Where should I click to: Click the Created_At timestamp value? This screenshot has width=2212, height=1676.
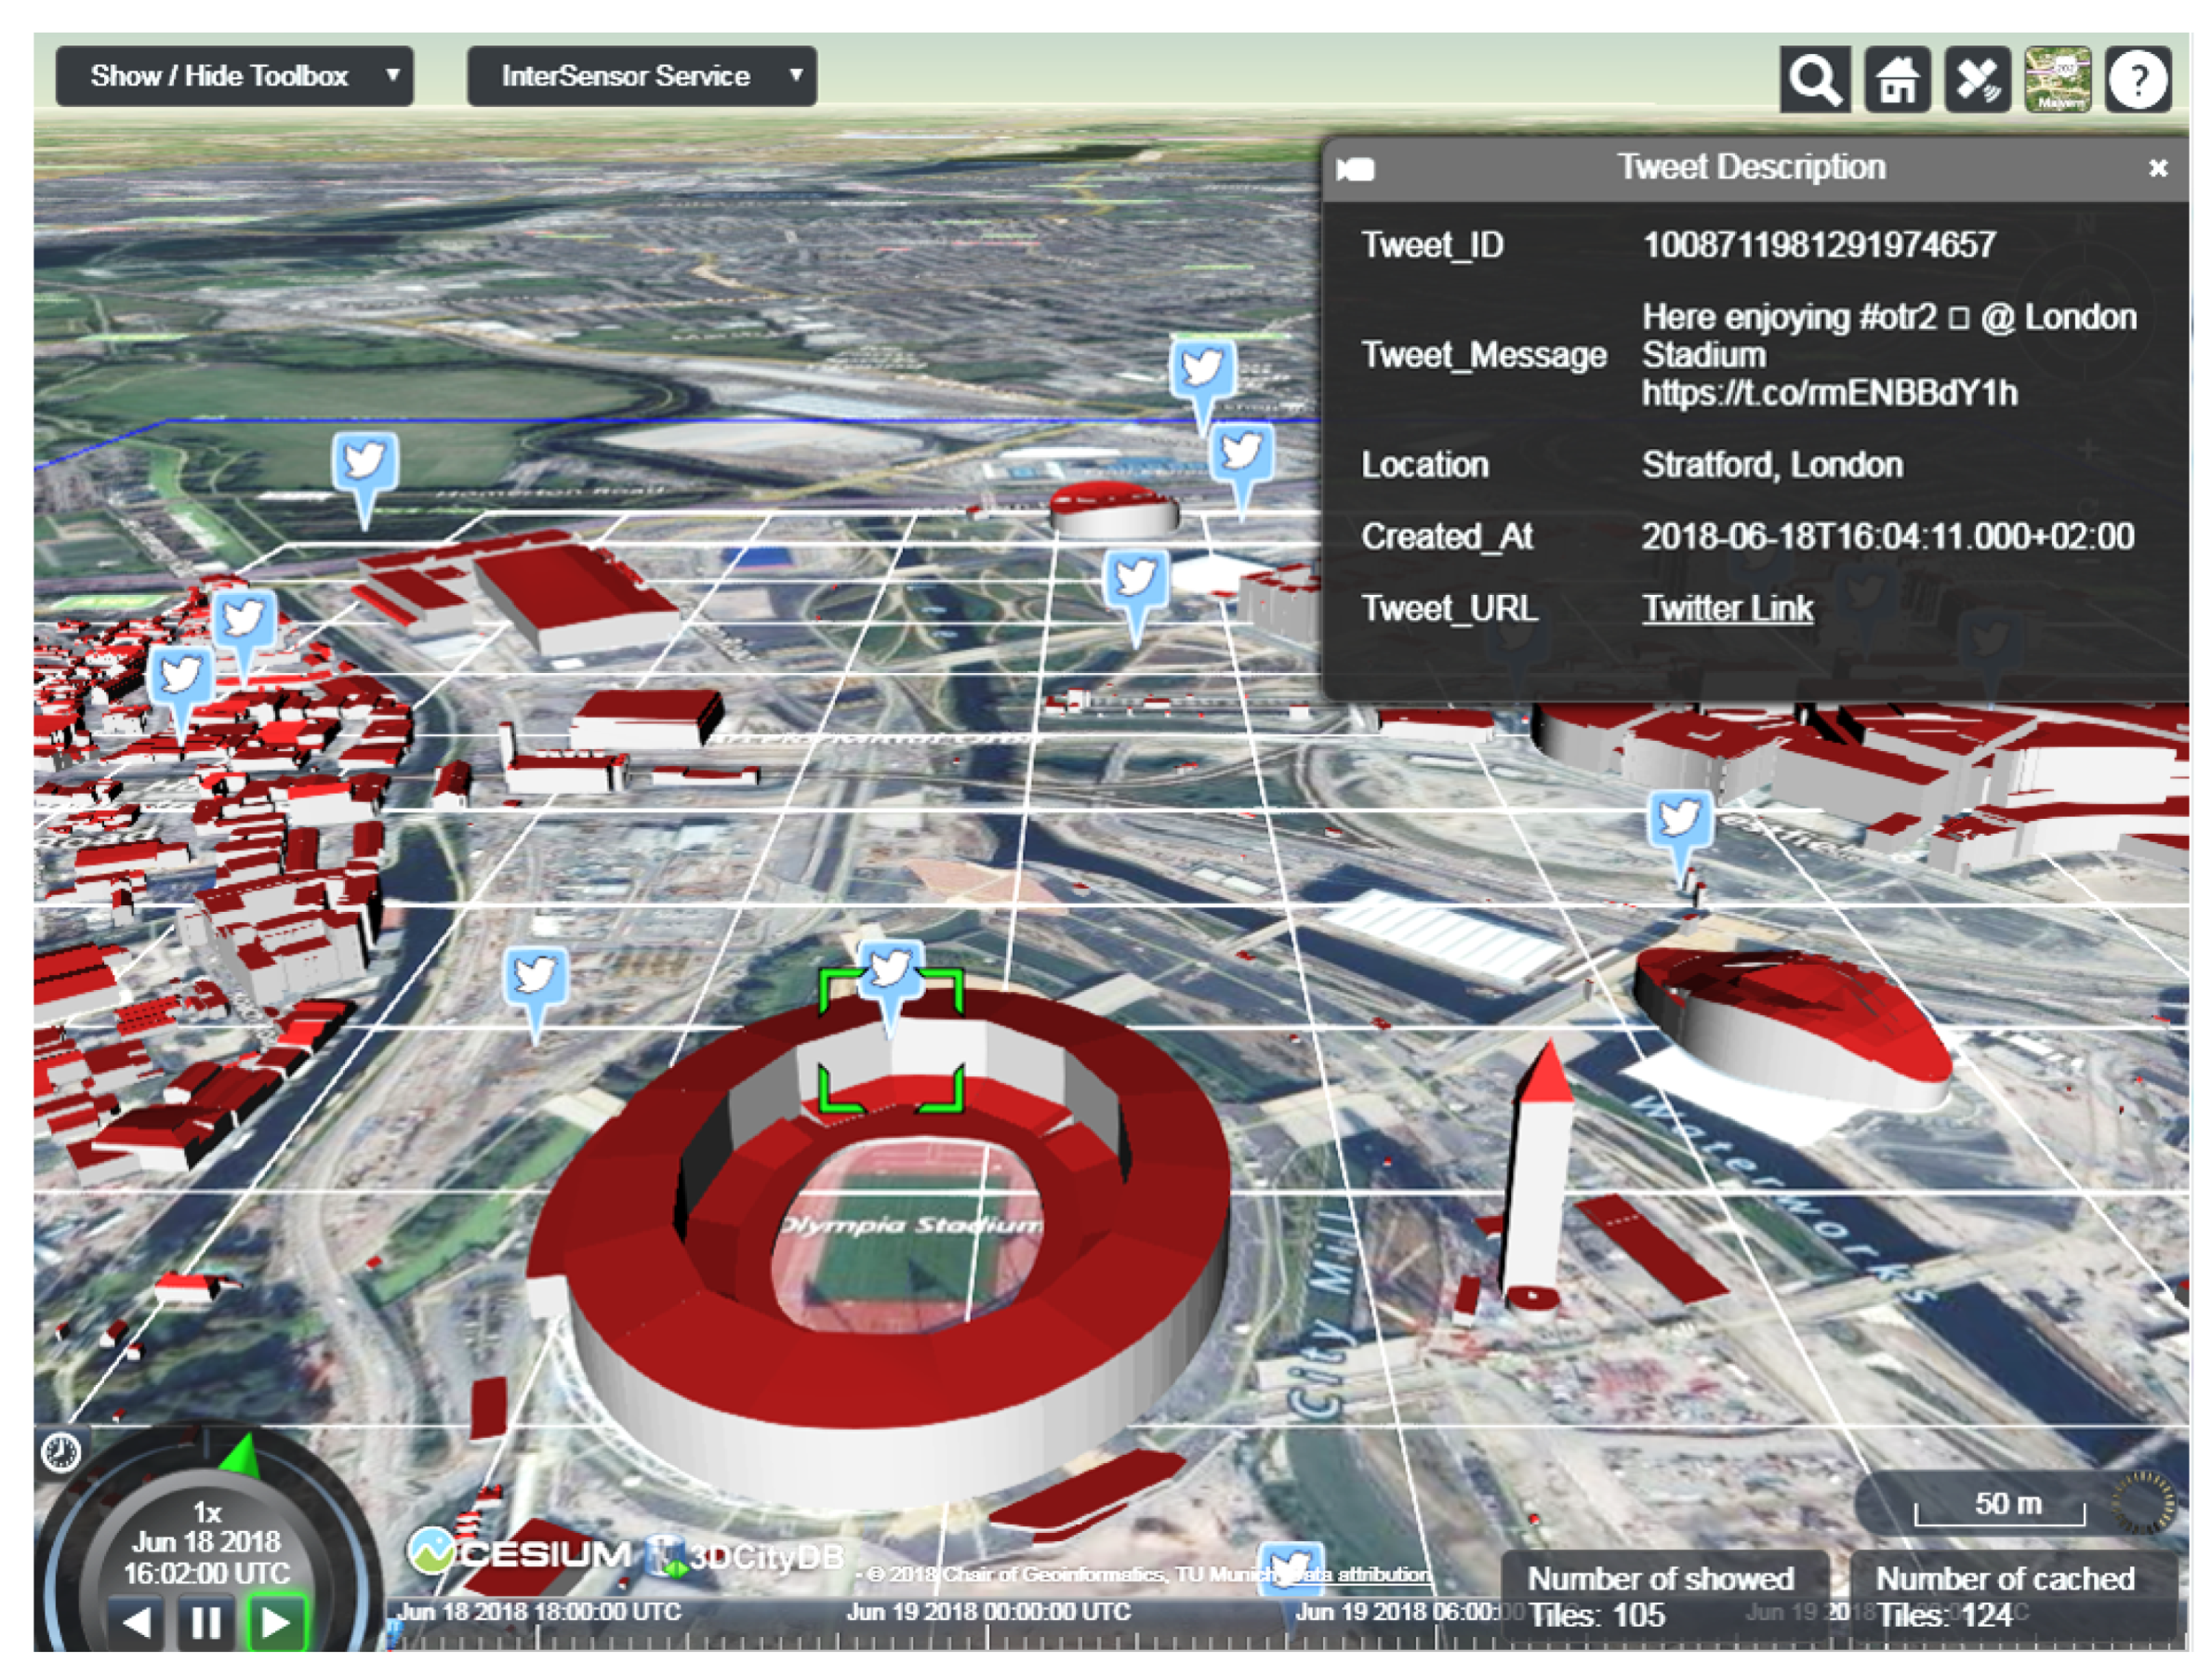[1888, 537]
